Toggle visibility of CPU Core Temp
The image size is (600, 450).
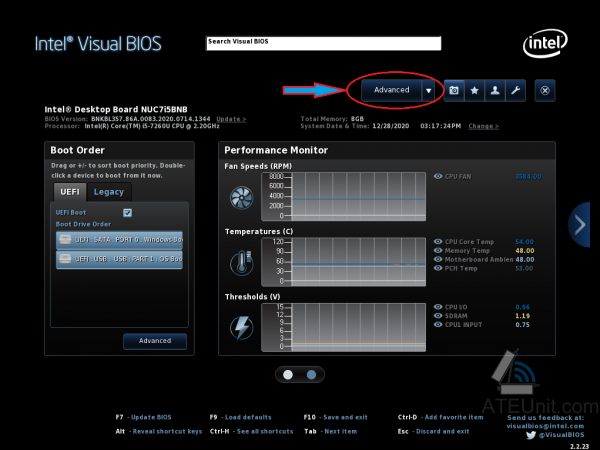tap(438, 241)
